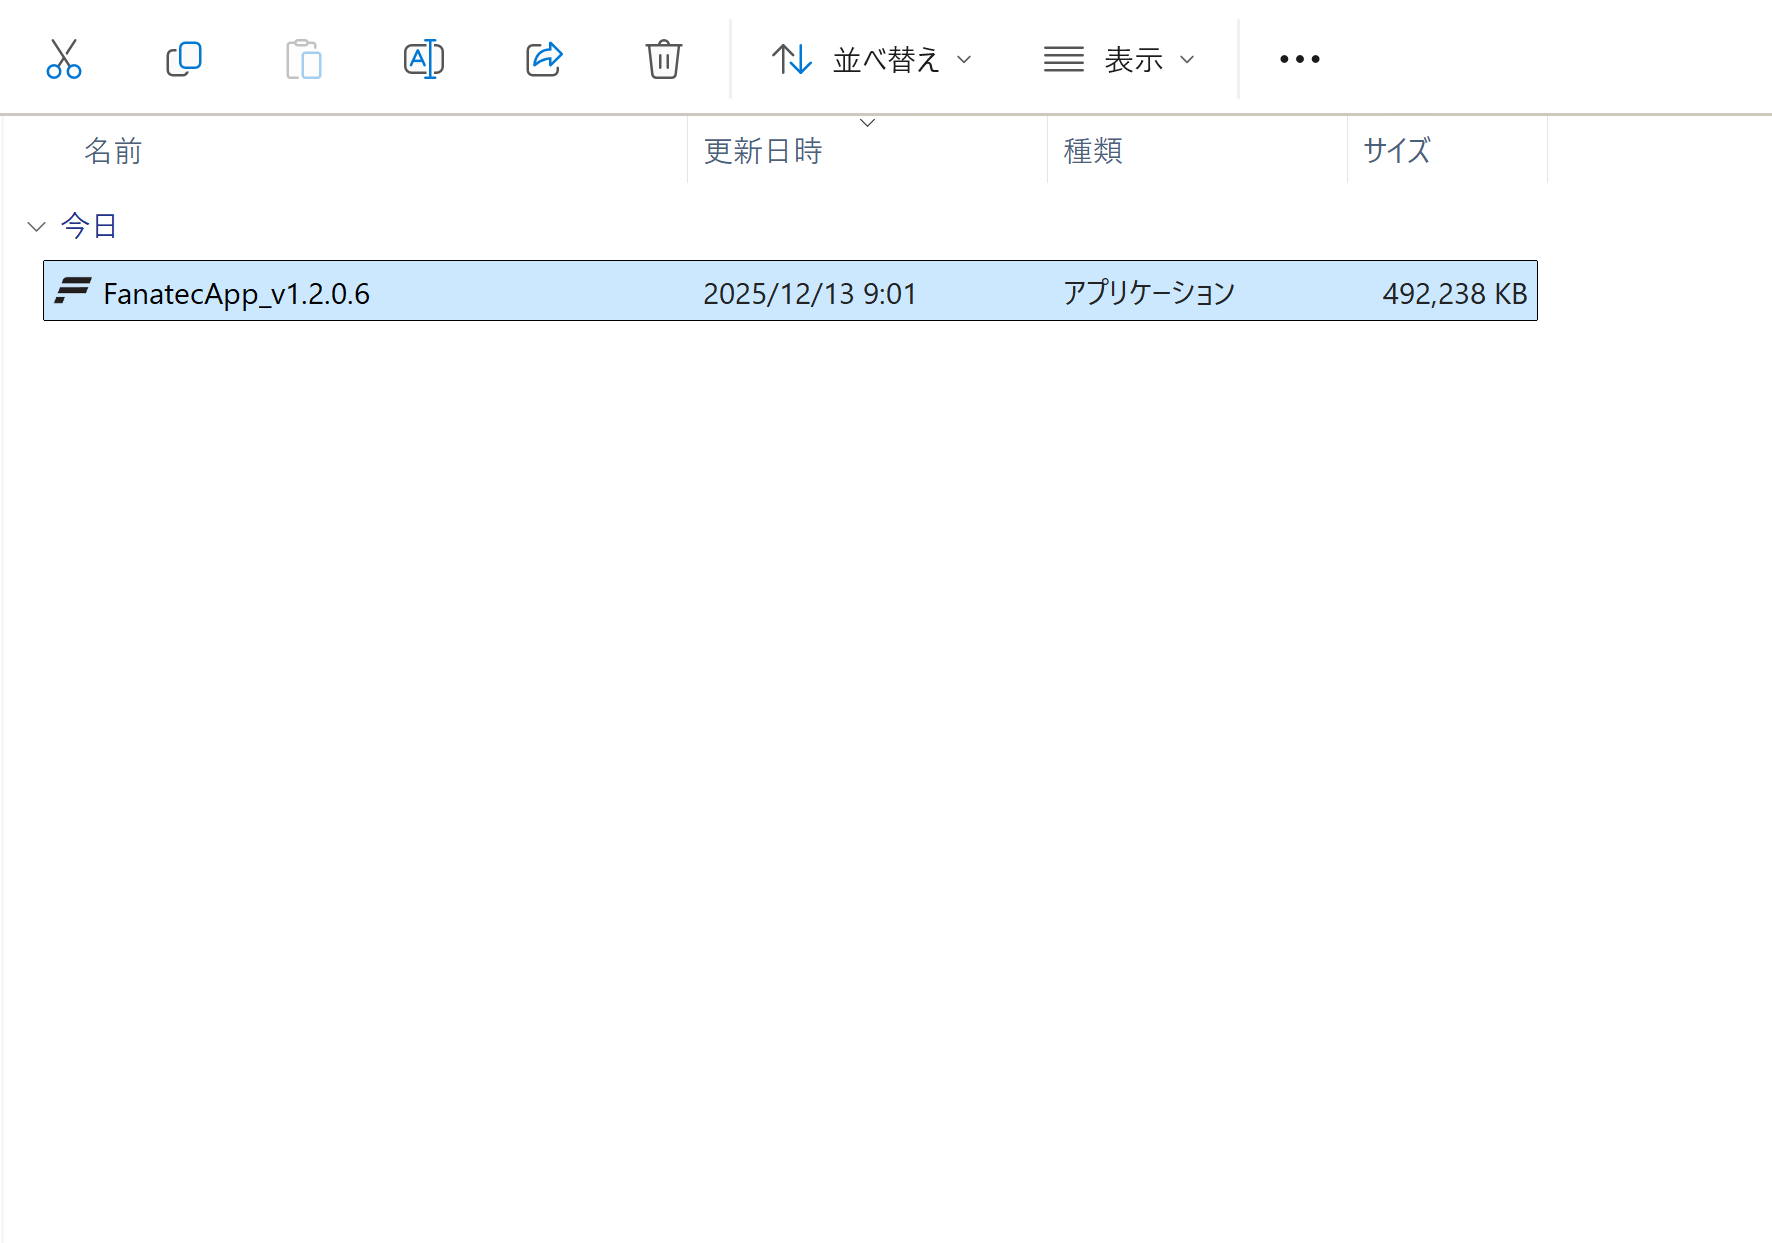The width and height of the screenshot is (1772, 1243).
Task: Select the FanatecApp_v1.2.0.6 file name
Action: pos(236,293)
